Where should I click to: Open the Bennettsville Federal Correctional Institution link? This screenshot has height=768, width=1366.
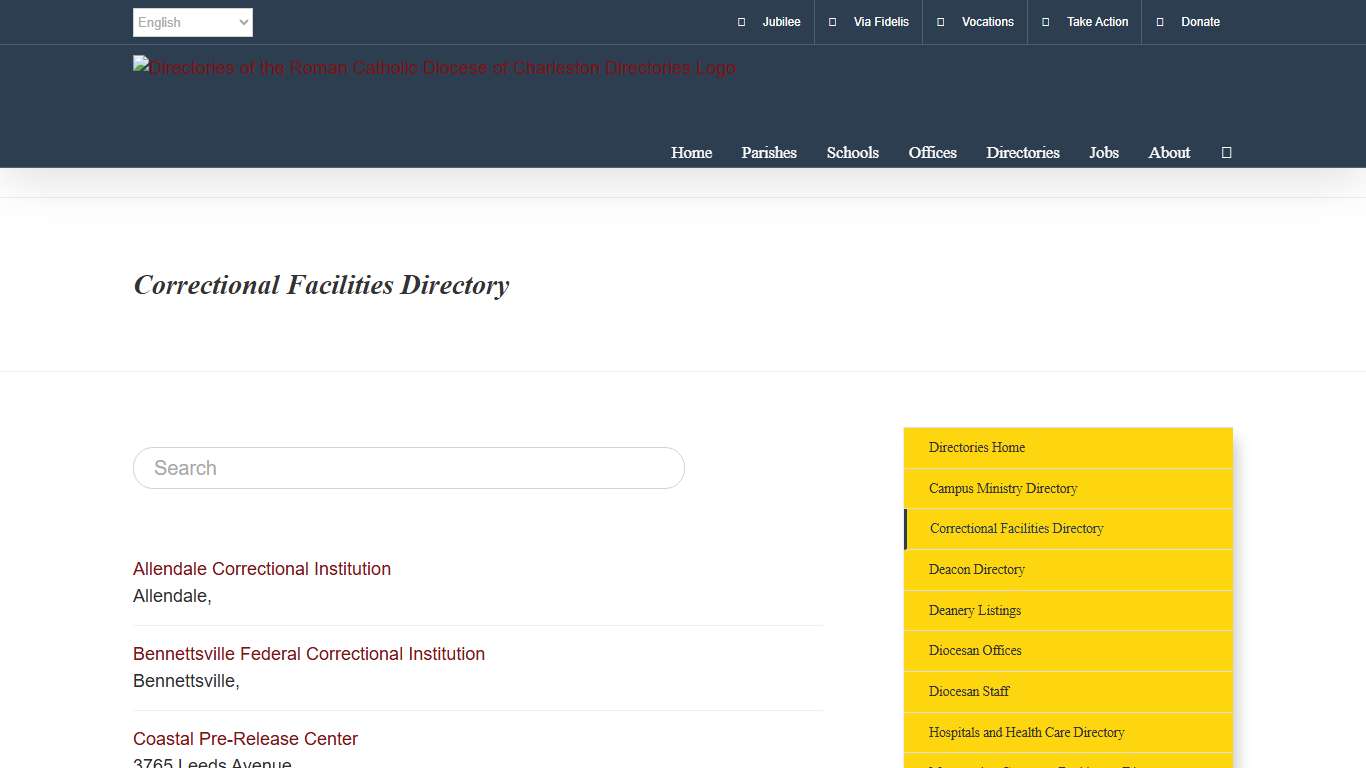click(308, 653)
